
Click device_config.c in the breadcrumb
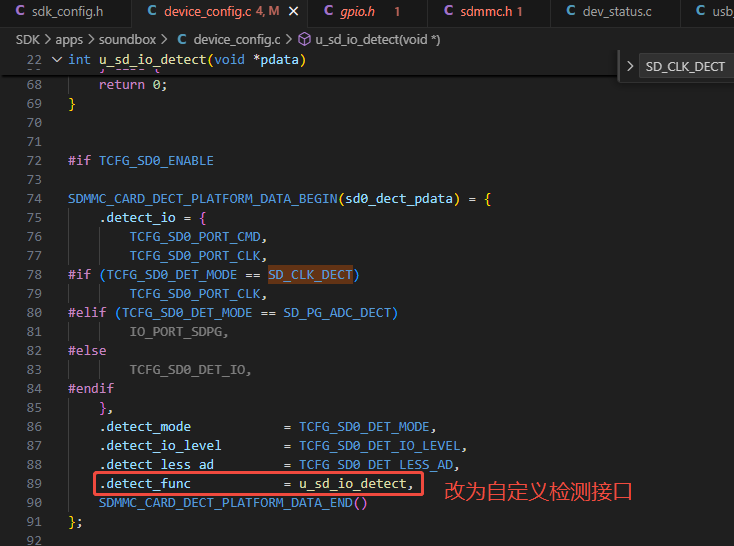[237, 40]
